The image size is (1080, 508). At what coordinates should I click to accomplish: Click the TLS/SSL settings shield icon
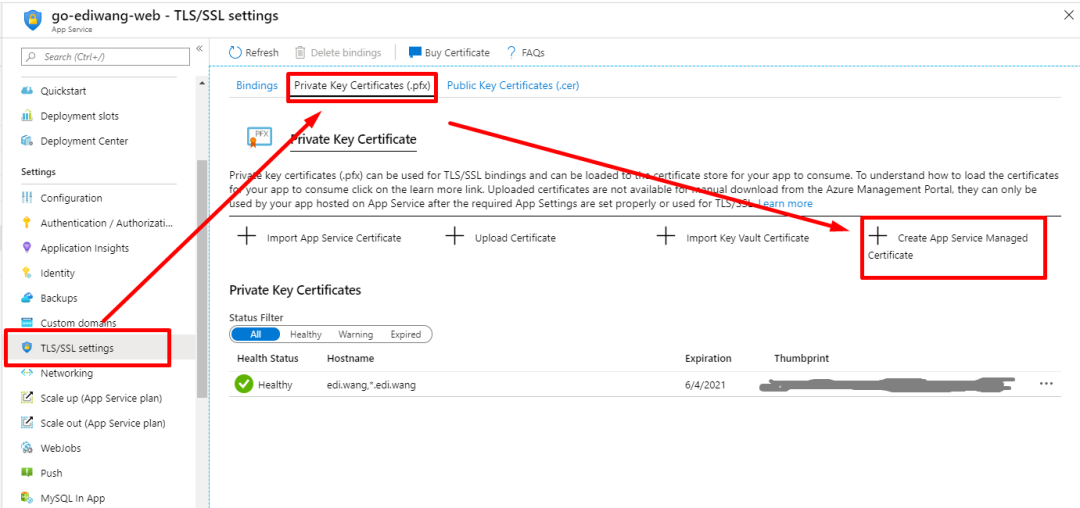pyautogui.click(x=27, y=348)
